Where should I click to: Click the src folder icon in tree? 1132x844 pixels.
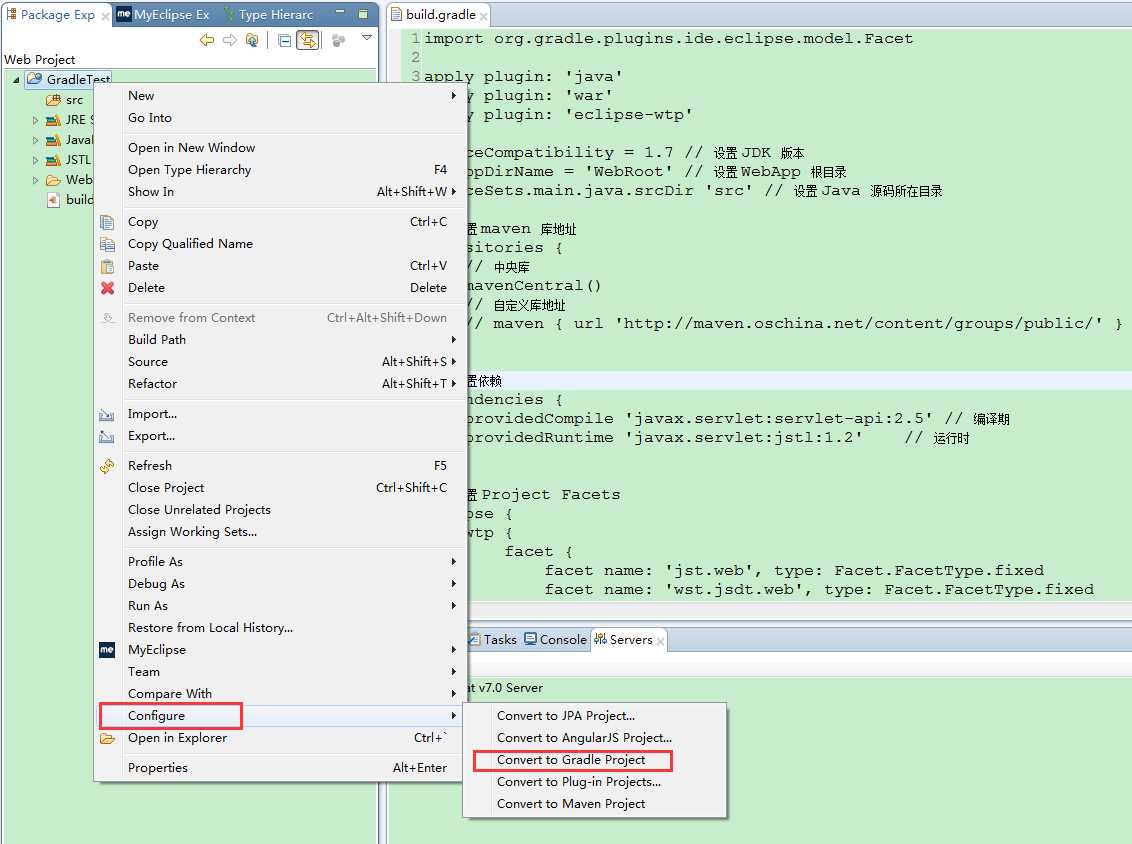click(53, 100)
